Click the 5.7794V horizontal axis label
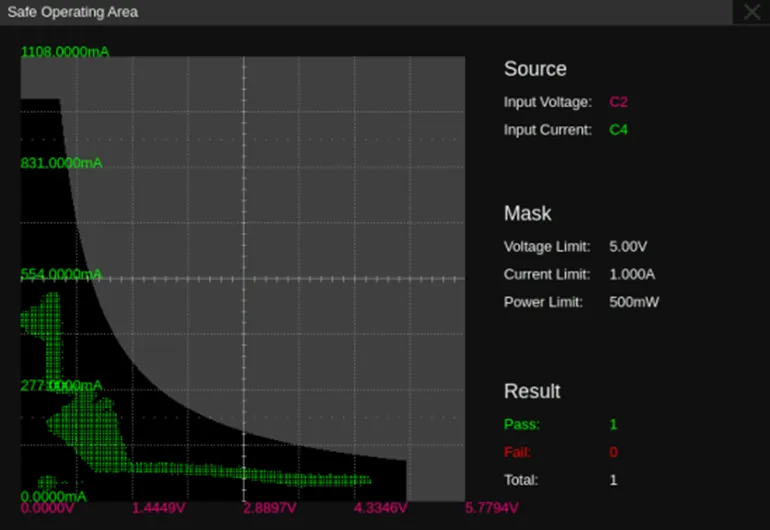 (x=492, y=508)
